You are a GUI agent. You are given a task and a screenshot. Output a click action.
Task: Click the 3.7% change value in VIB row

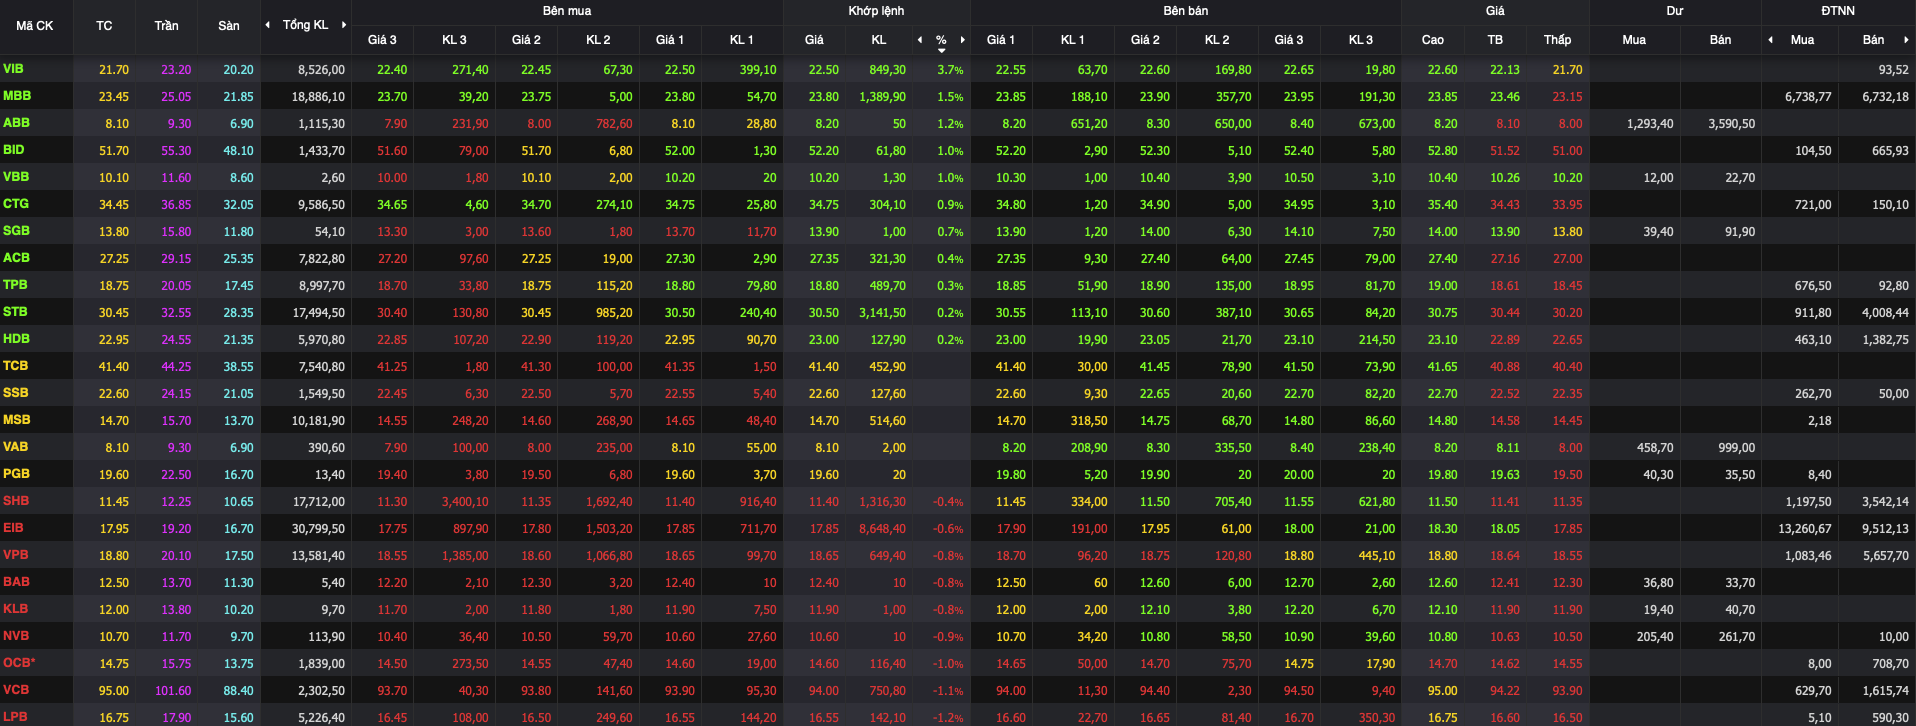[x=950, y=70]
